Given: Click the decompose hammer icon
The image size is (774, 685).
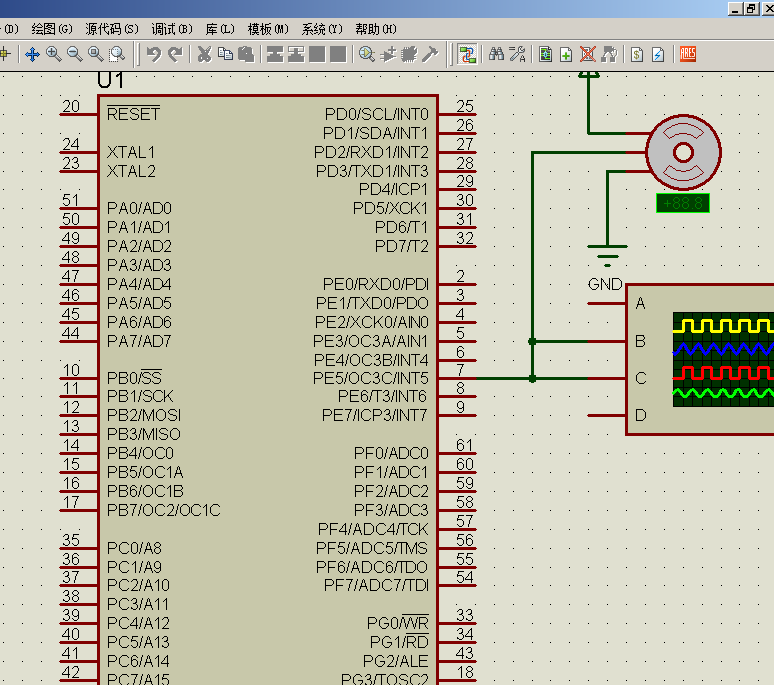Looking at the screenshot, I should (430, 54).
